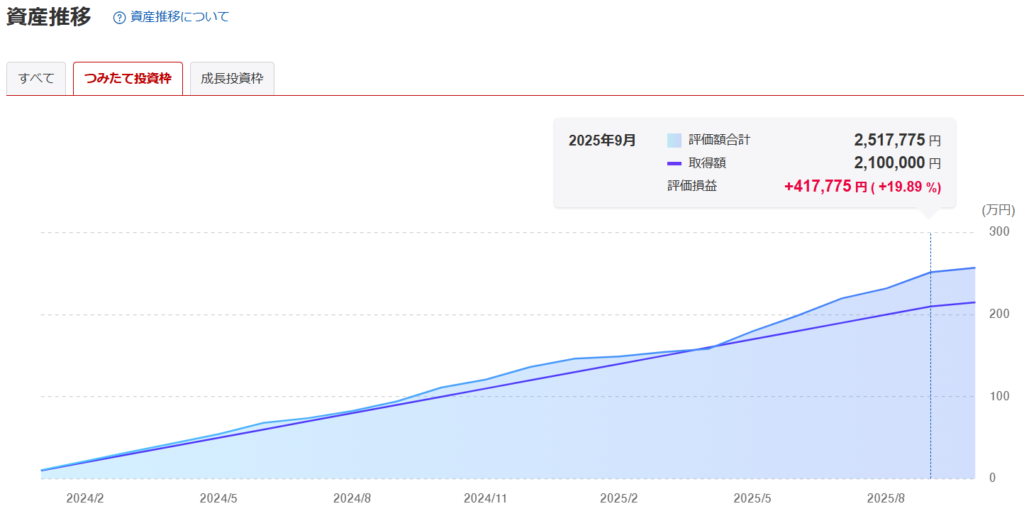Open the 成長投資枠 tab

pyautogui.click(x=232, y=78)
